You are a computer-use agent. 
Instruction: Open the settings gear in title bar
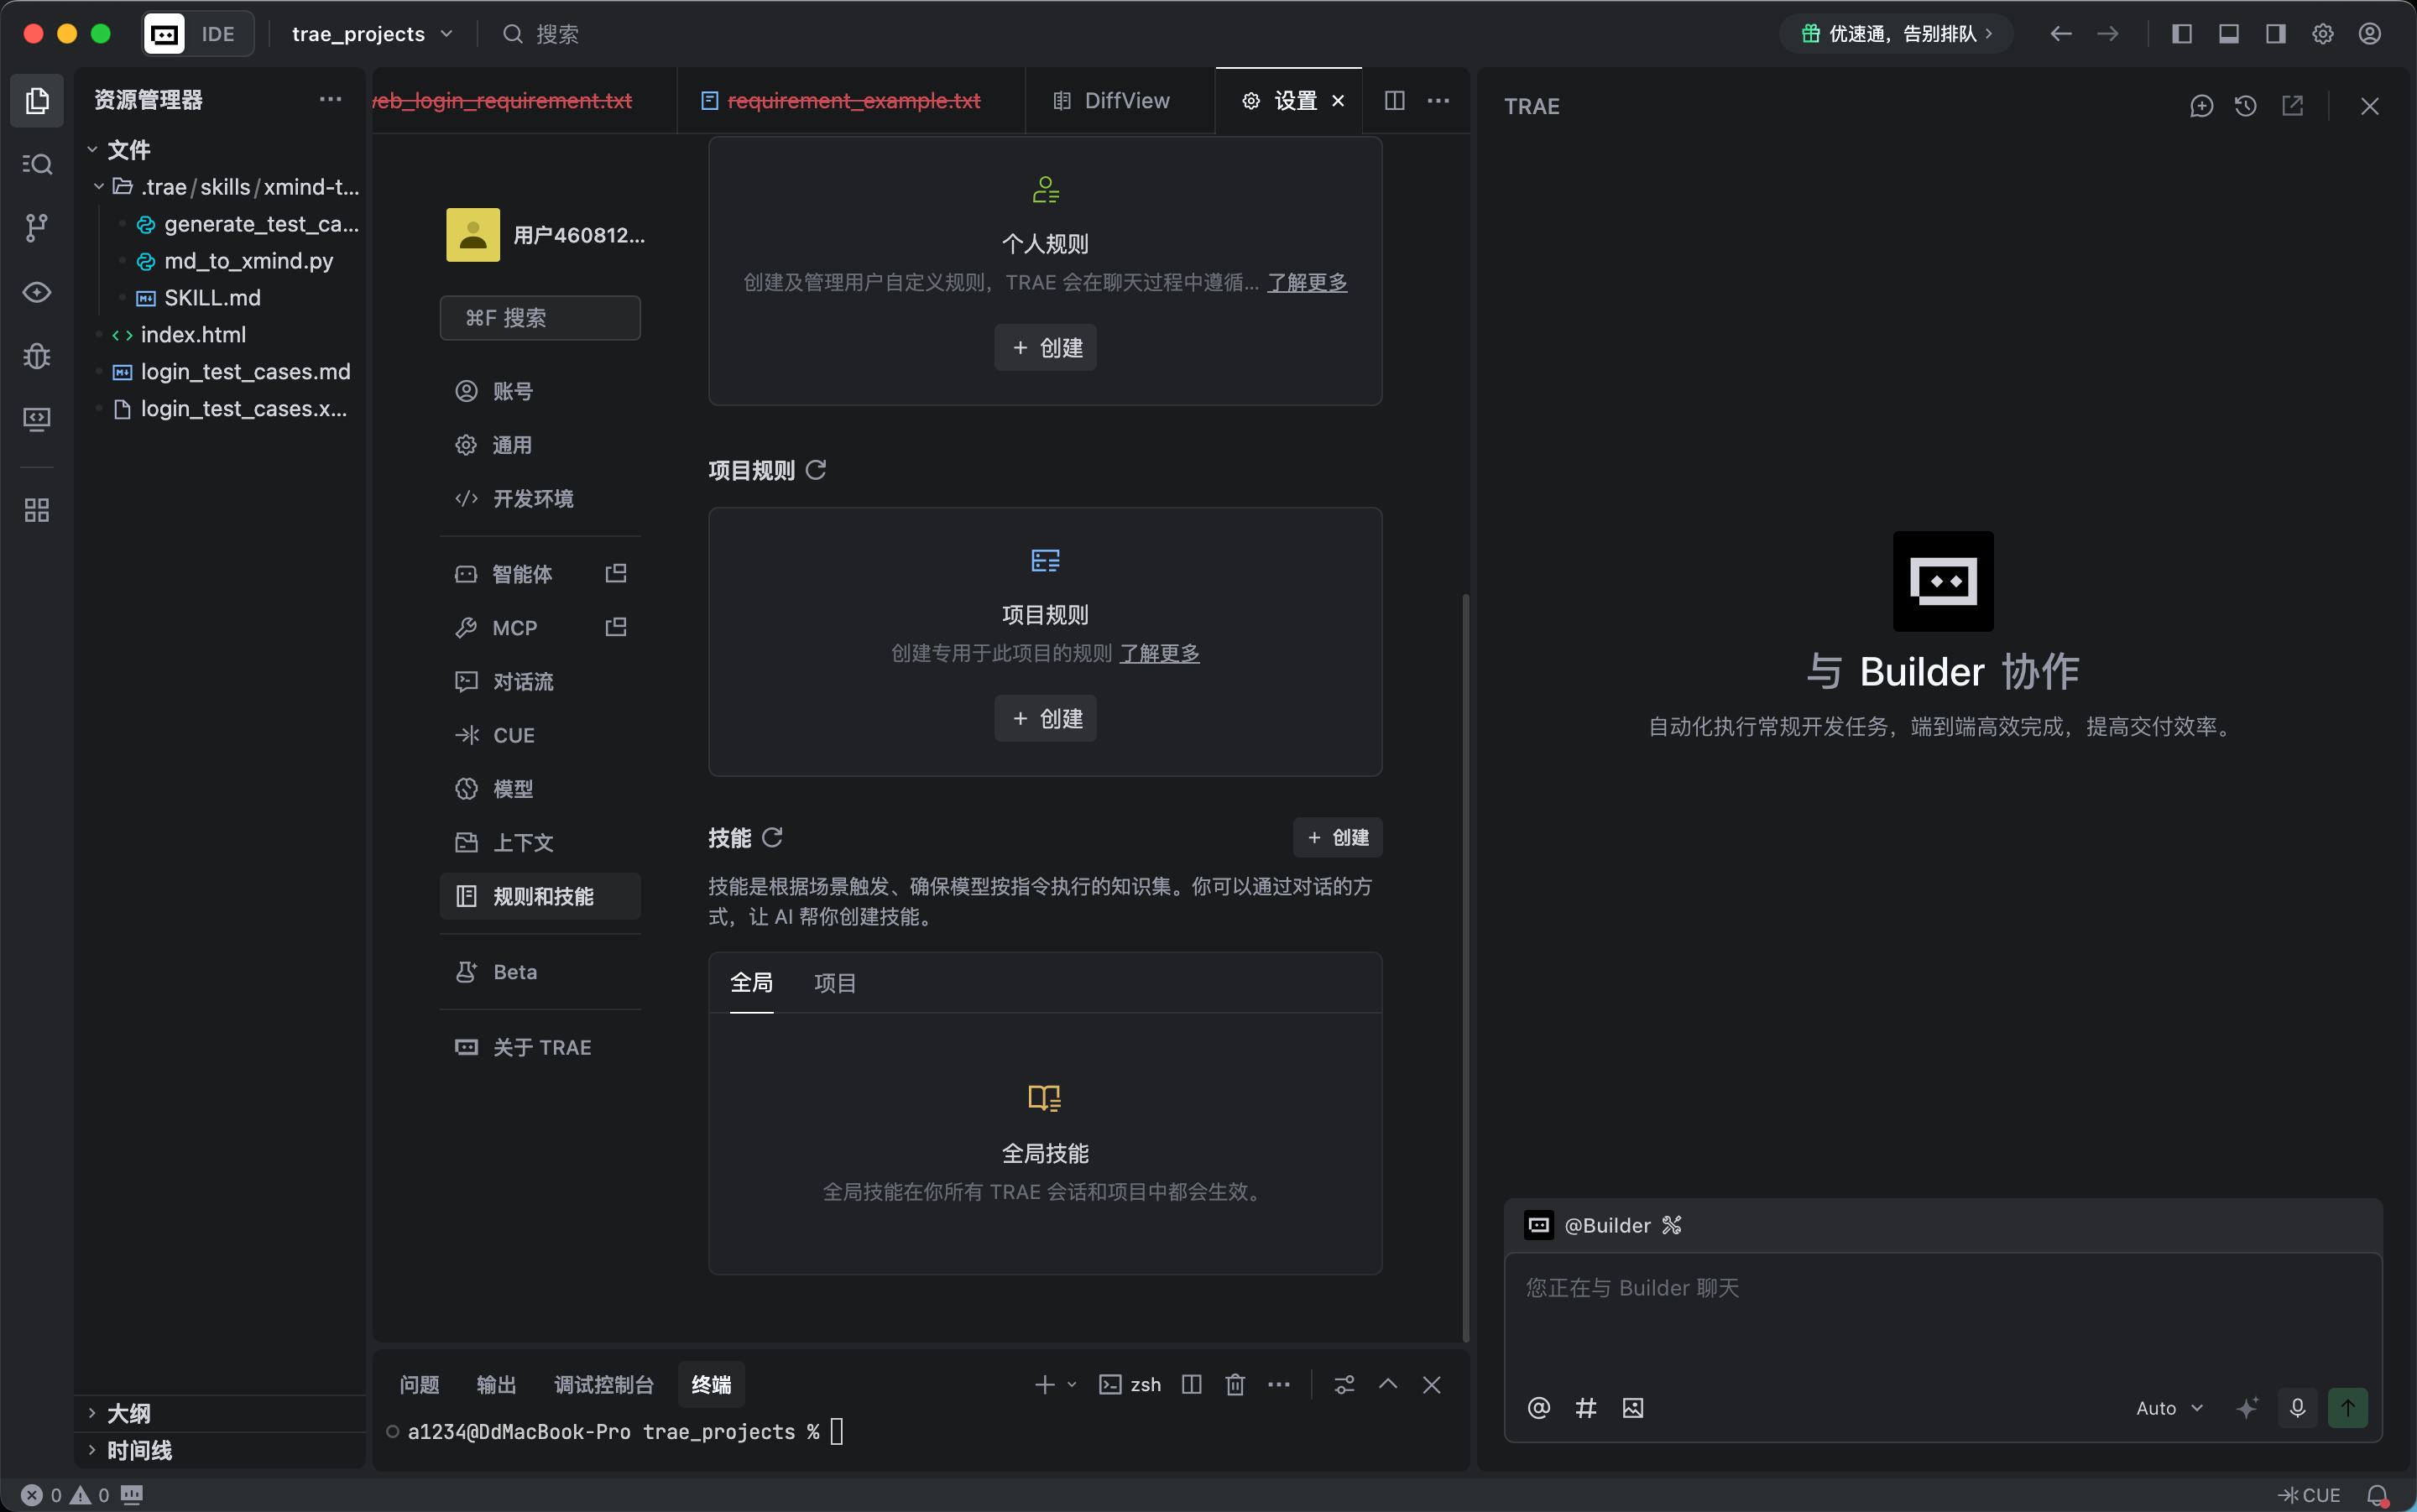[2323, 34]
